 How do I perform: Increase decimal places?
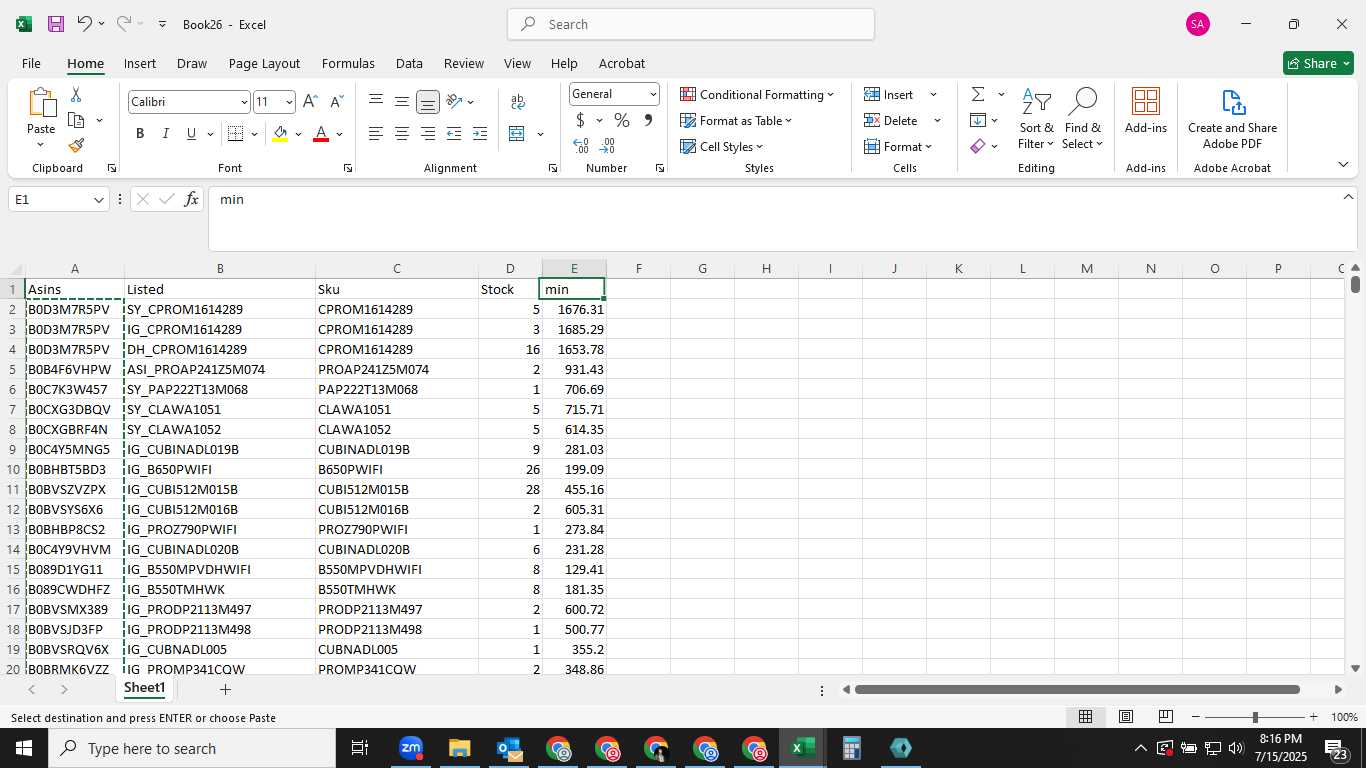[581, 146]
